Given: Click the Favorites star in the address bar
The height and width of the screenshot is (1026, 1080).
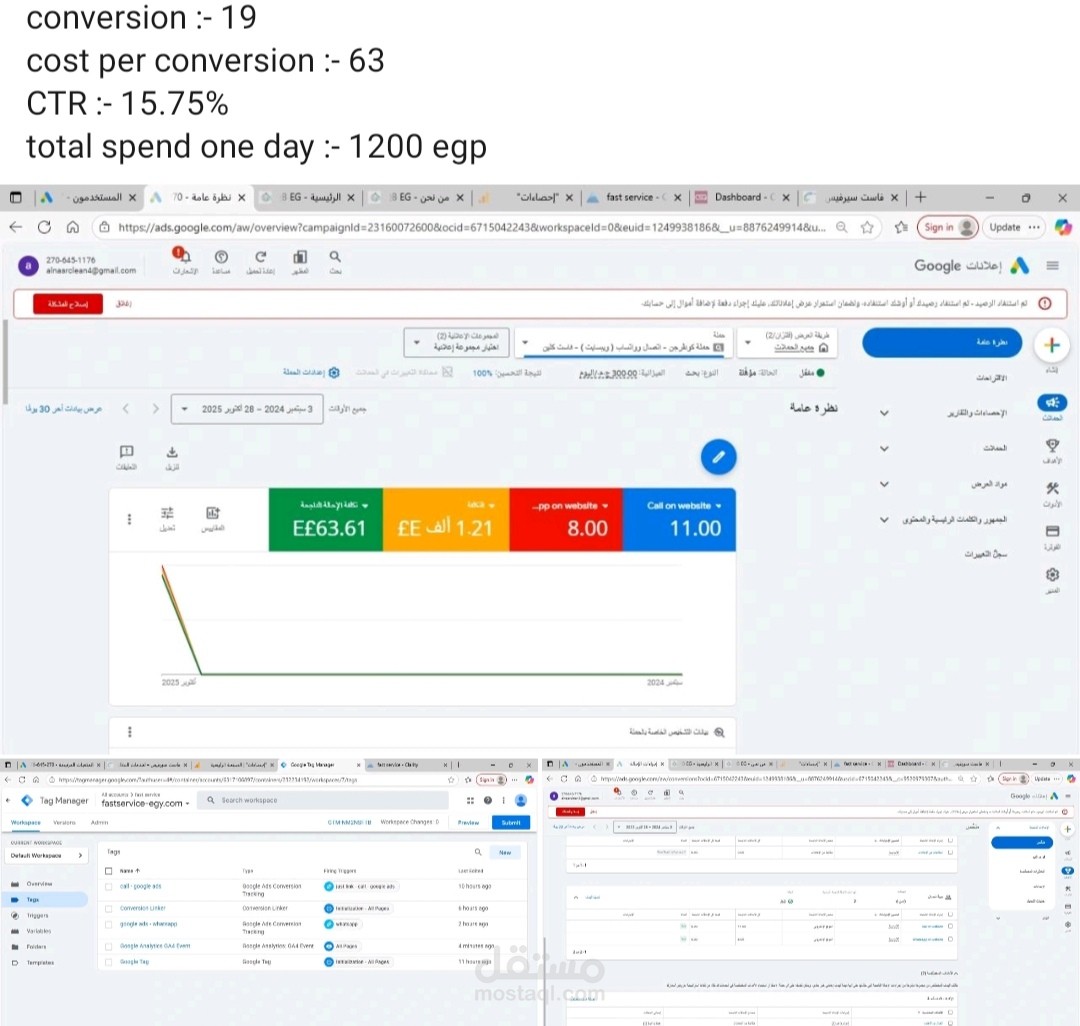Looking at the screenshot, I should click(867, 227).
